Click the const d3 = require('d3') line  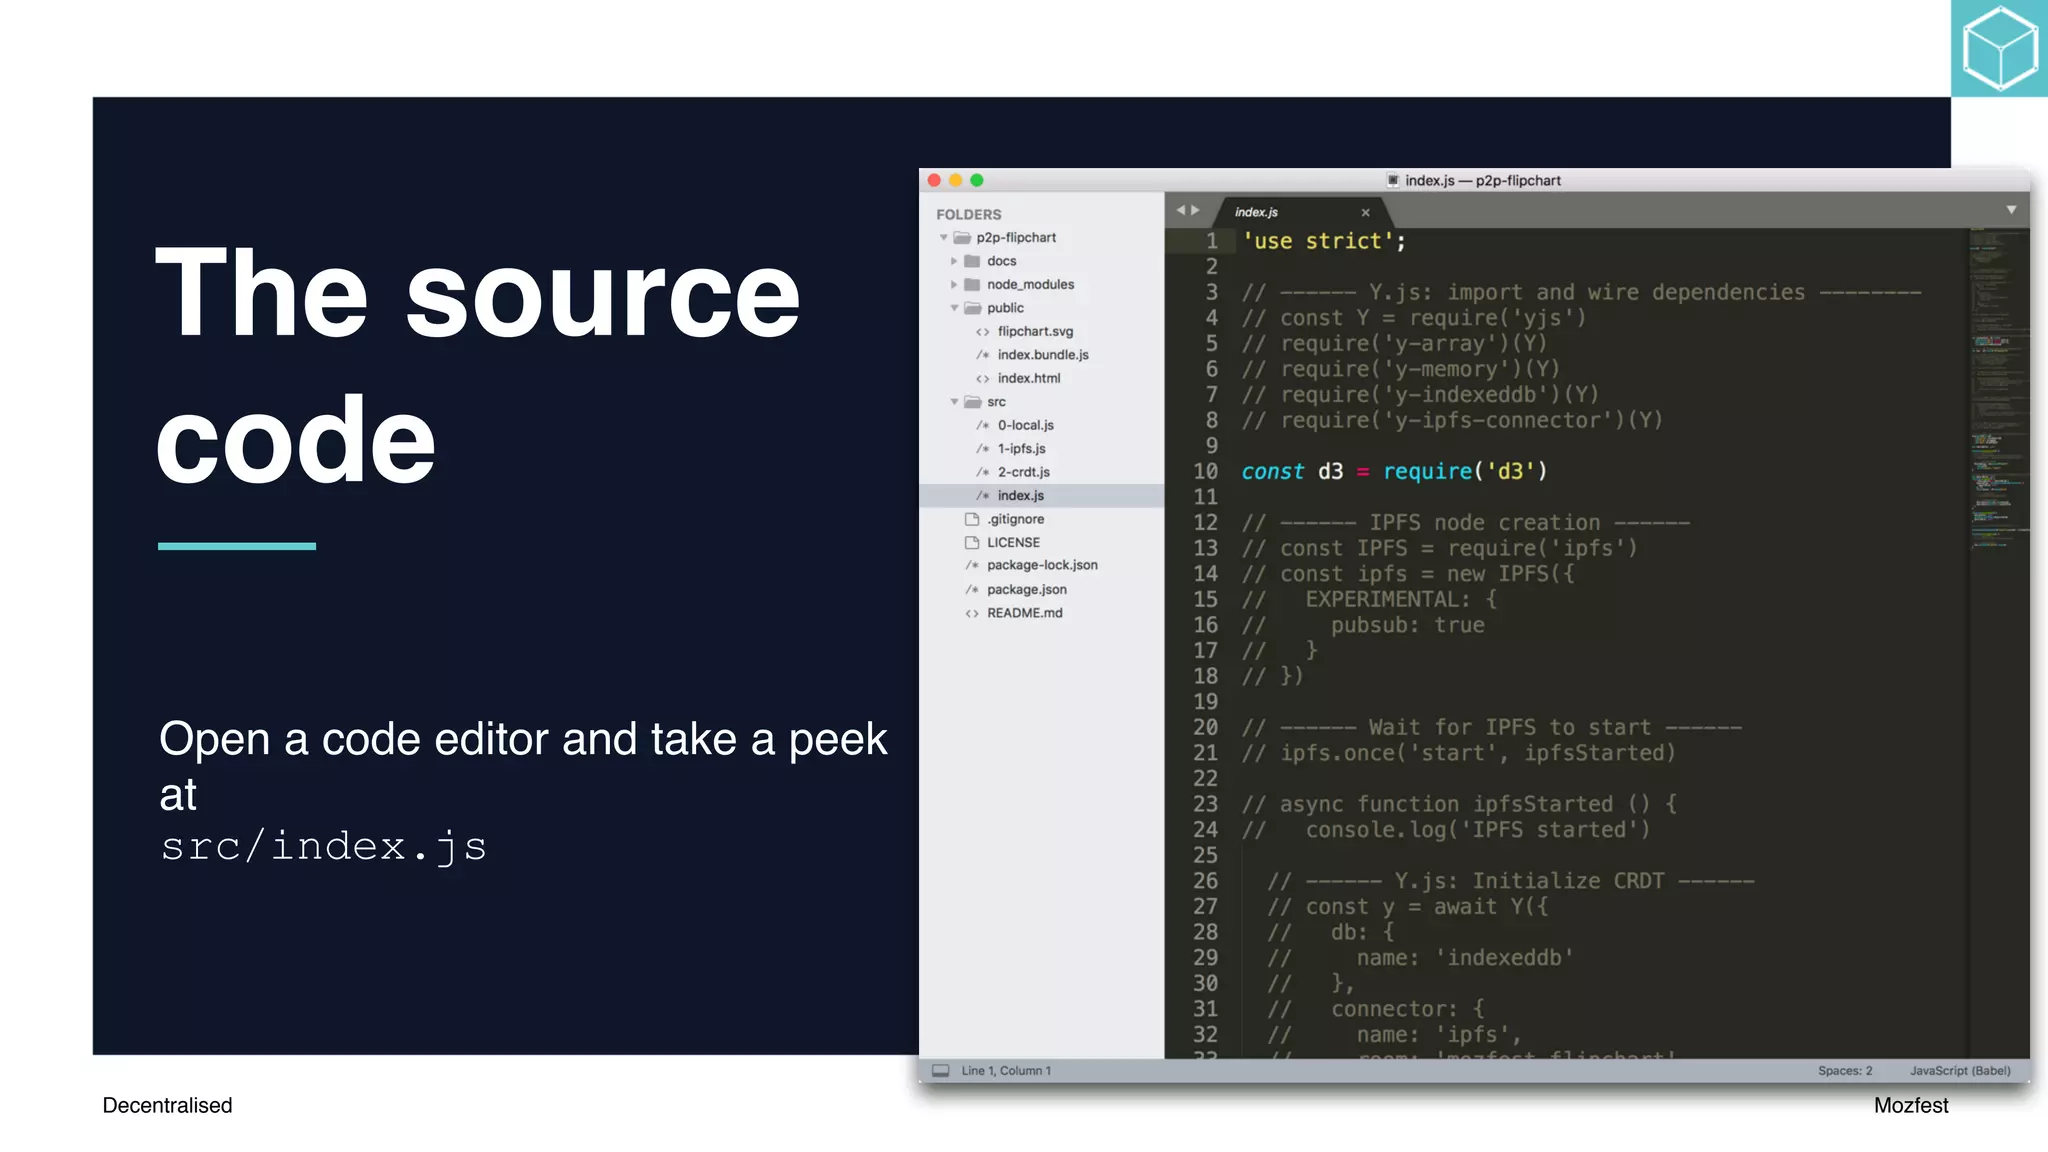coord(1394,471)
